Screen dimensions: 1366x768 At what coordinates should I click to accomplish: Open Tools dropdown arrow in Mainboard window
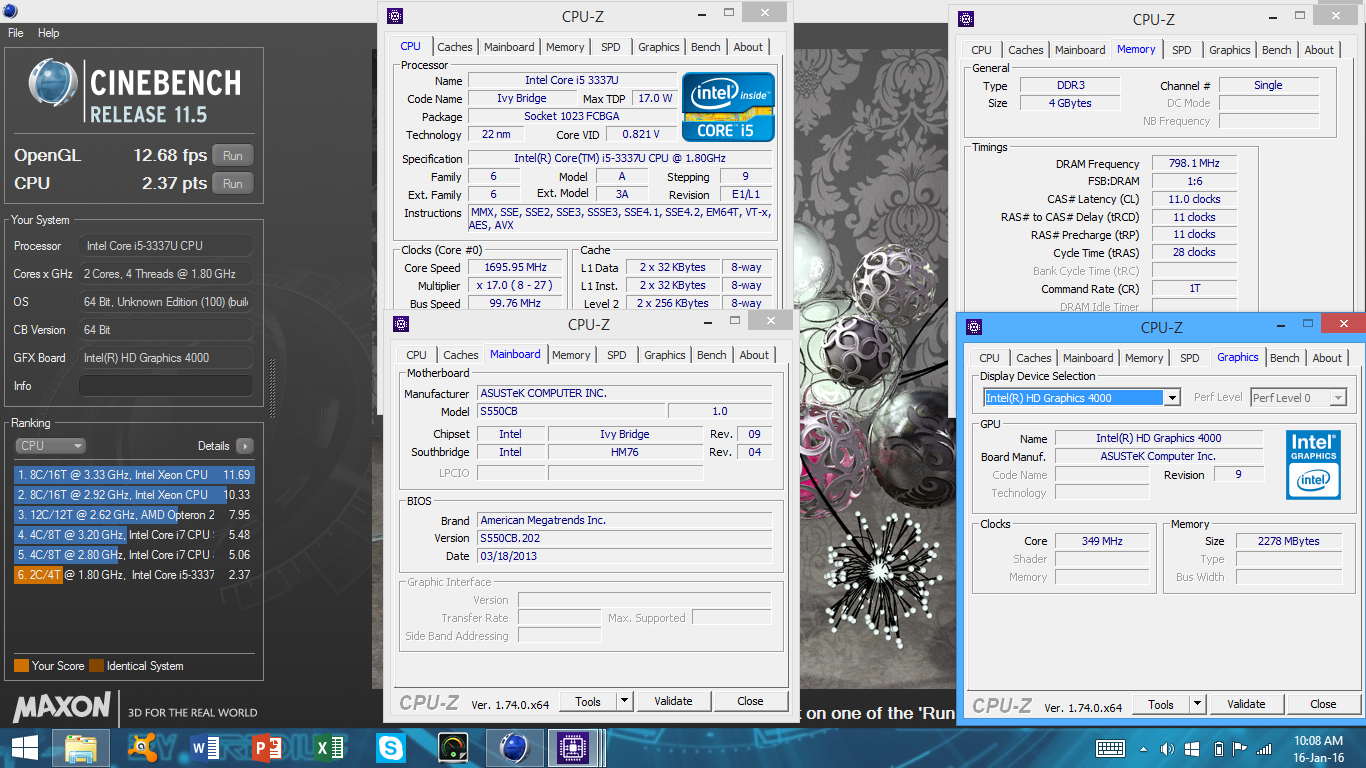[624, 701]
